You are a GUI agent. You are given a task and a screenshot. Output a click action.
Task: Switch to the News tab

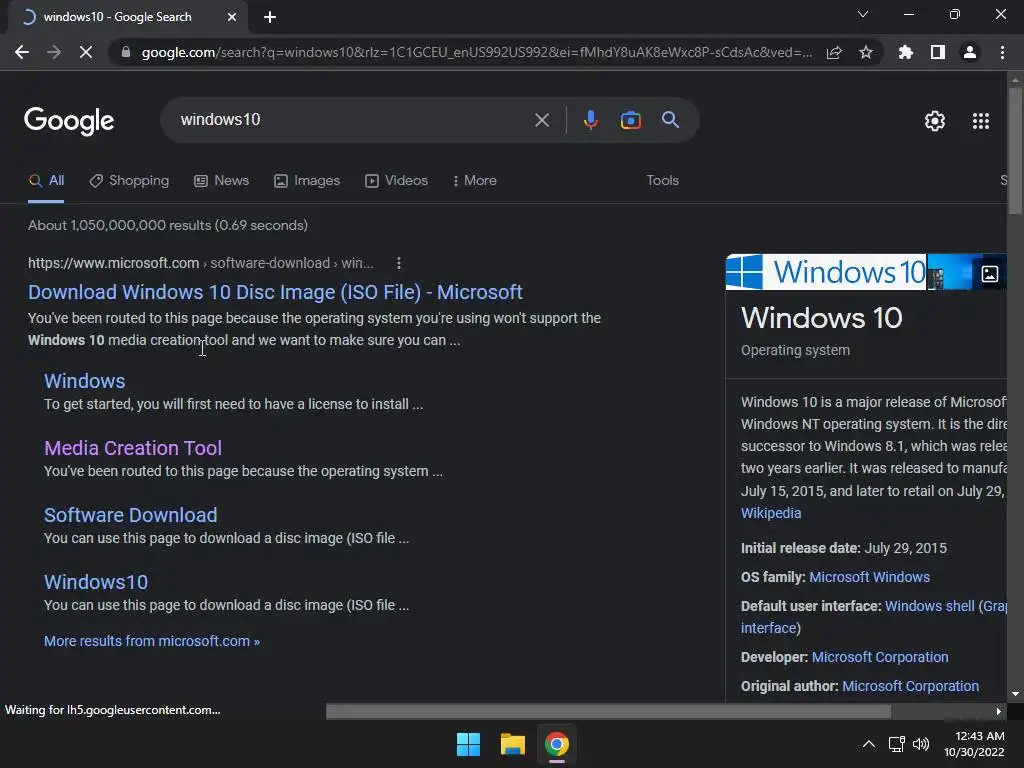[222, 181]
